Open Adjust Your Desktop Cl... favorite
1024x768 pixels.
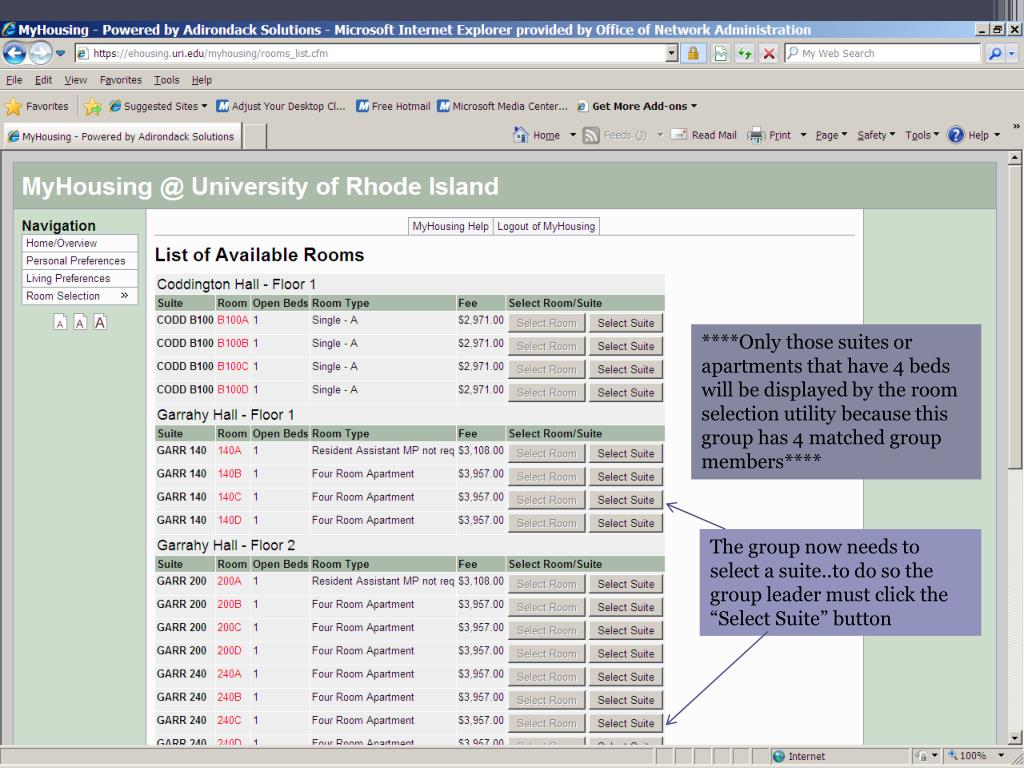pos(281,106)
